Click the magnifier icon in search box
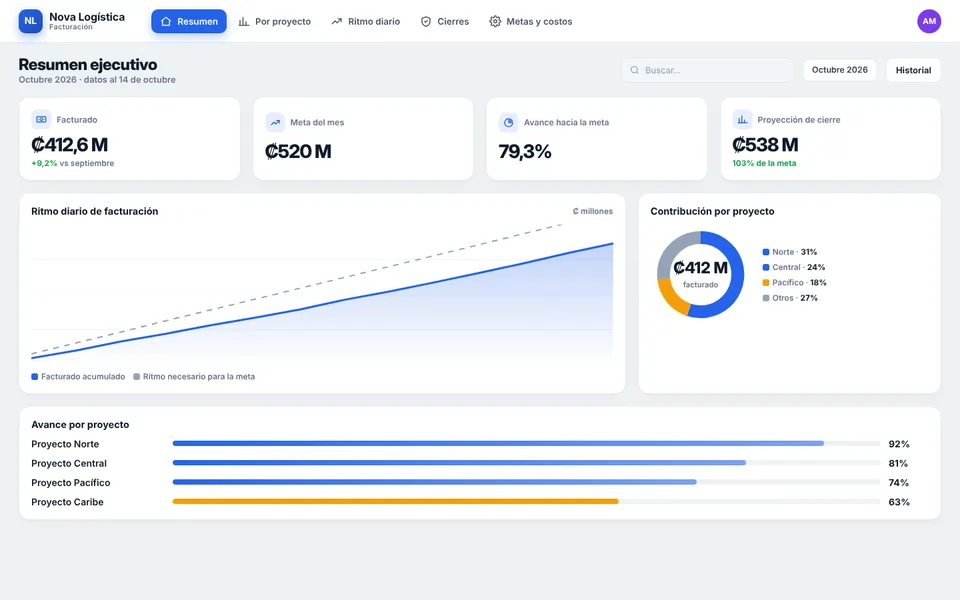The width and height of the screenshot is (960, 600). tap(635, 70)
